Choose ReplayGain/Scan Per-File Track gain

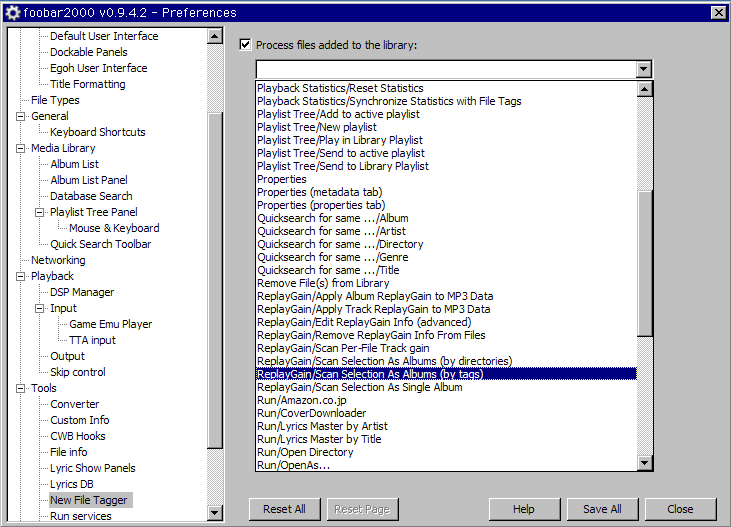coord(446,348)
